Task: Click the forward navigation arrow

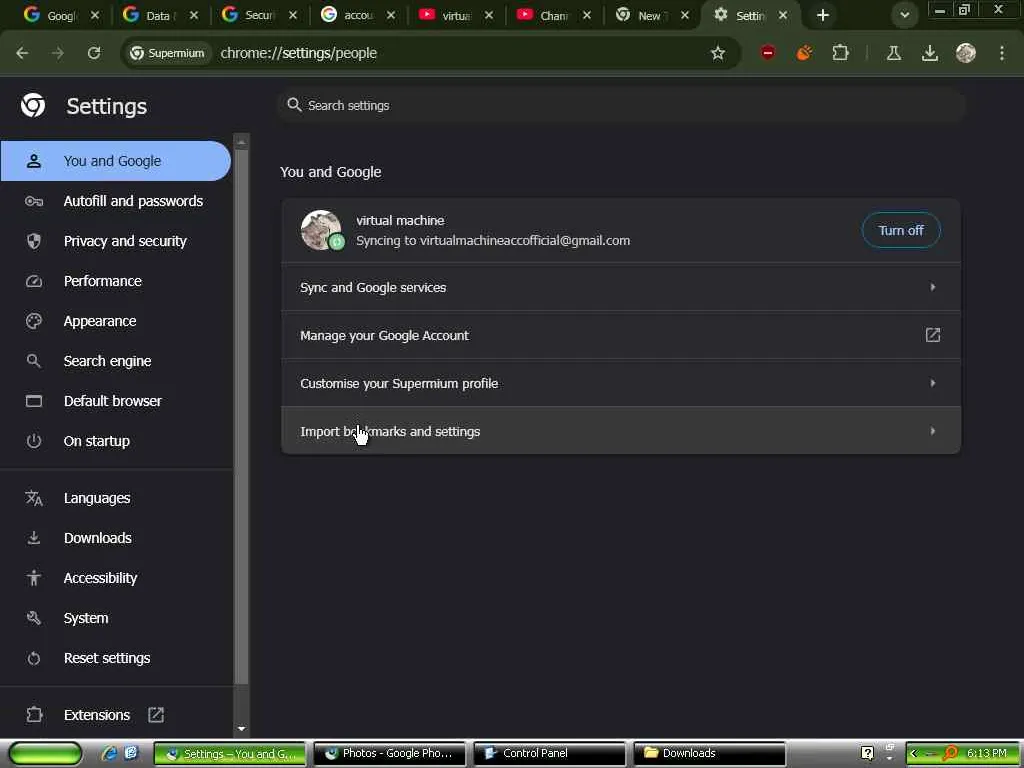Action: tap(58, 53)
